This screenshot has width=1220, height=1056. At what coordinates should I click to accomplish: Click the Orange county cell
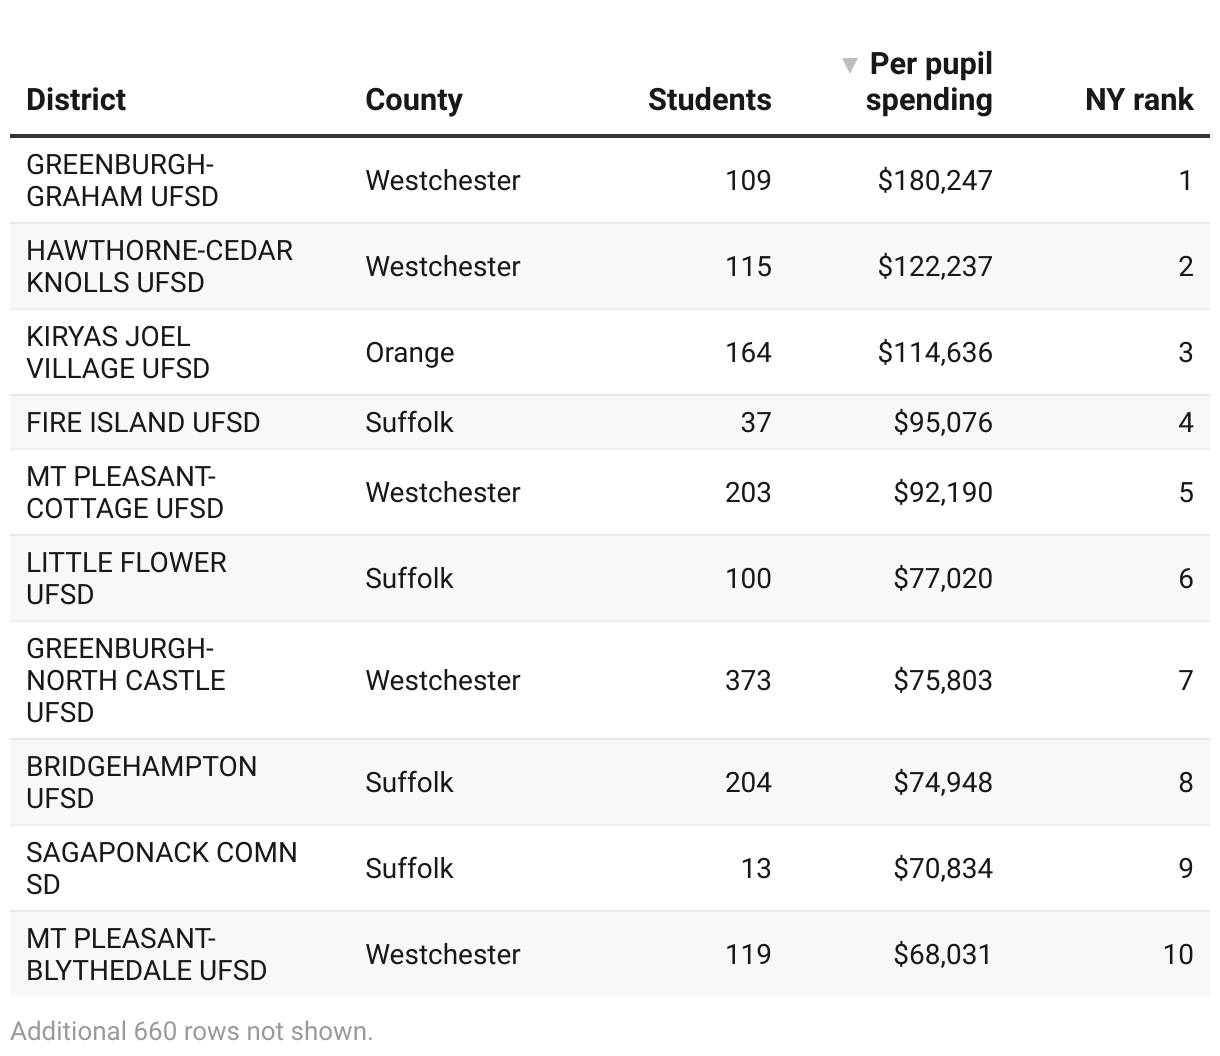[410, 352]
